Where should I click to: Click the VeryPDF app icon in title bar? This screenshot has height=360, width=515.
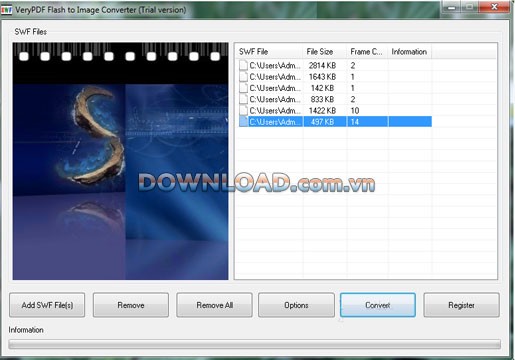coord(6,10)
